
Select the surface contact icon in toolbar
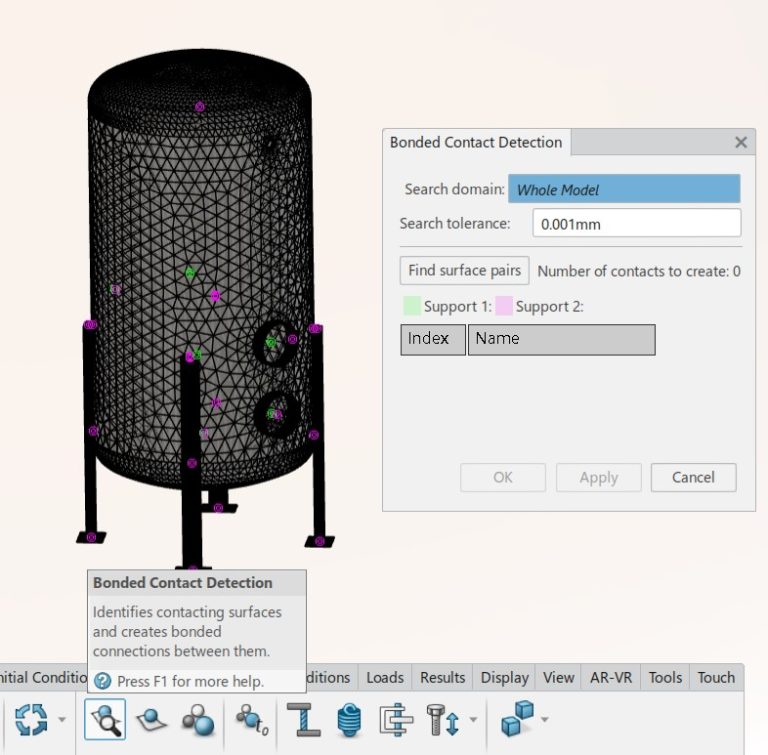tap(151, 719)
